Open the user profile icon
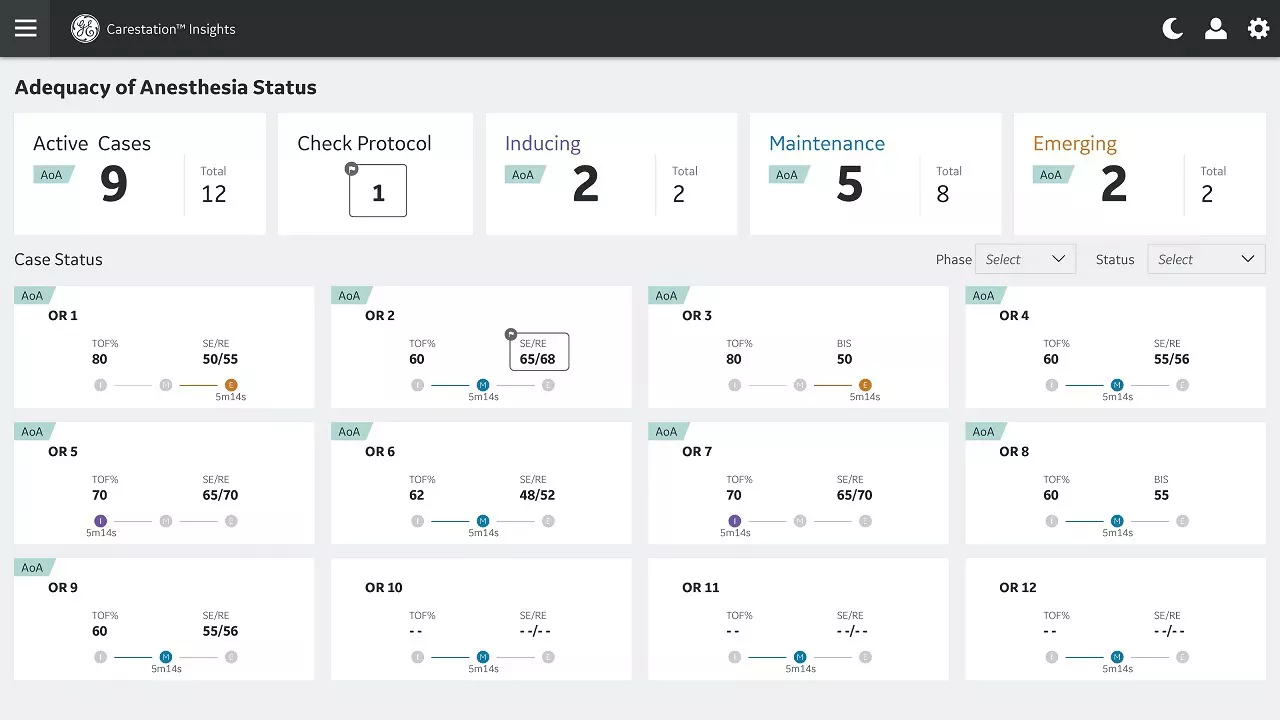Screen dimensions: 1280x720 tap(1216, 29)
